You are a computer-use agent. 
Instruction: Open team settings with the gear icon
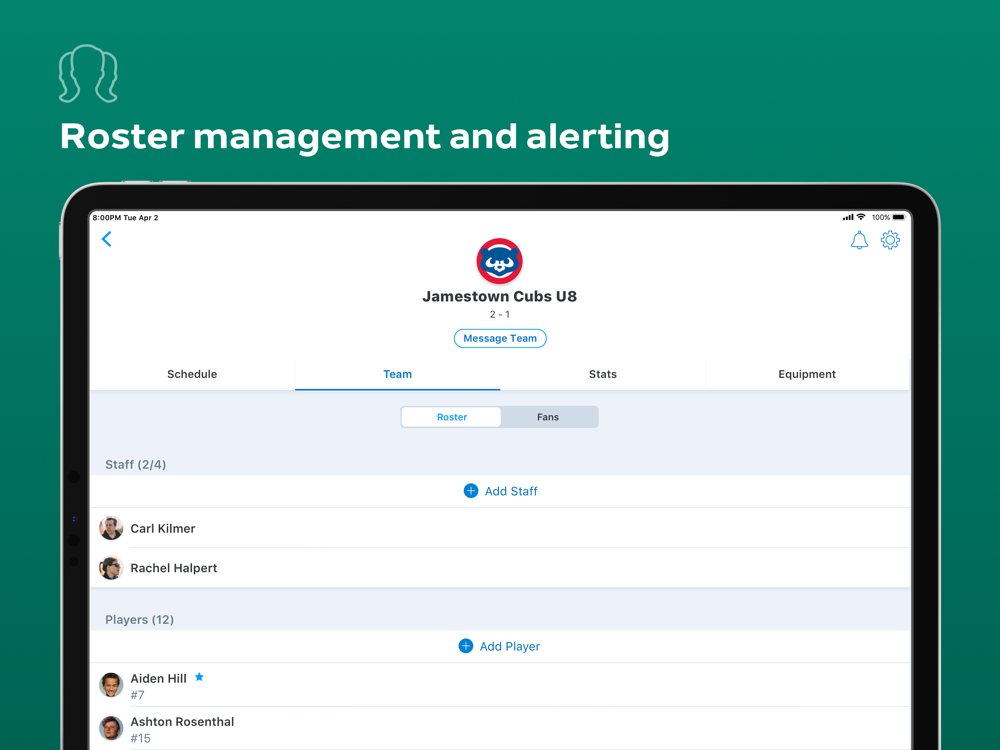pos(890,240)
